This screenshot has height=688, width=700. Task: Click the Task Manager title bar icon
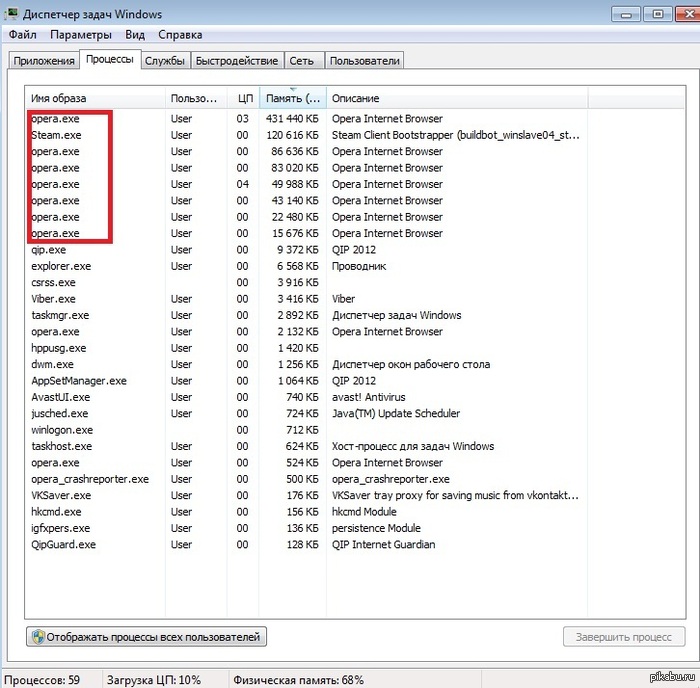[x=12, y=15]
